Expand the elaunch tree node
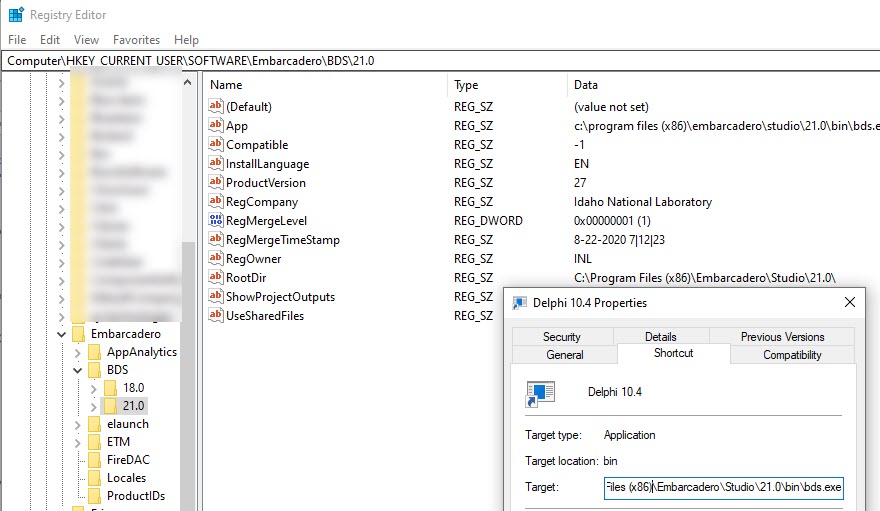880x511 pixels. pos(77,425)
